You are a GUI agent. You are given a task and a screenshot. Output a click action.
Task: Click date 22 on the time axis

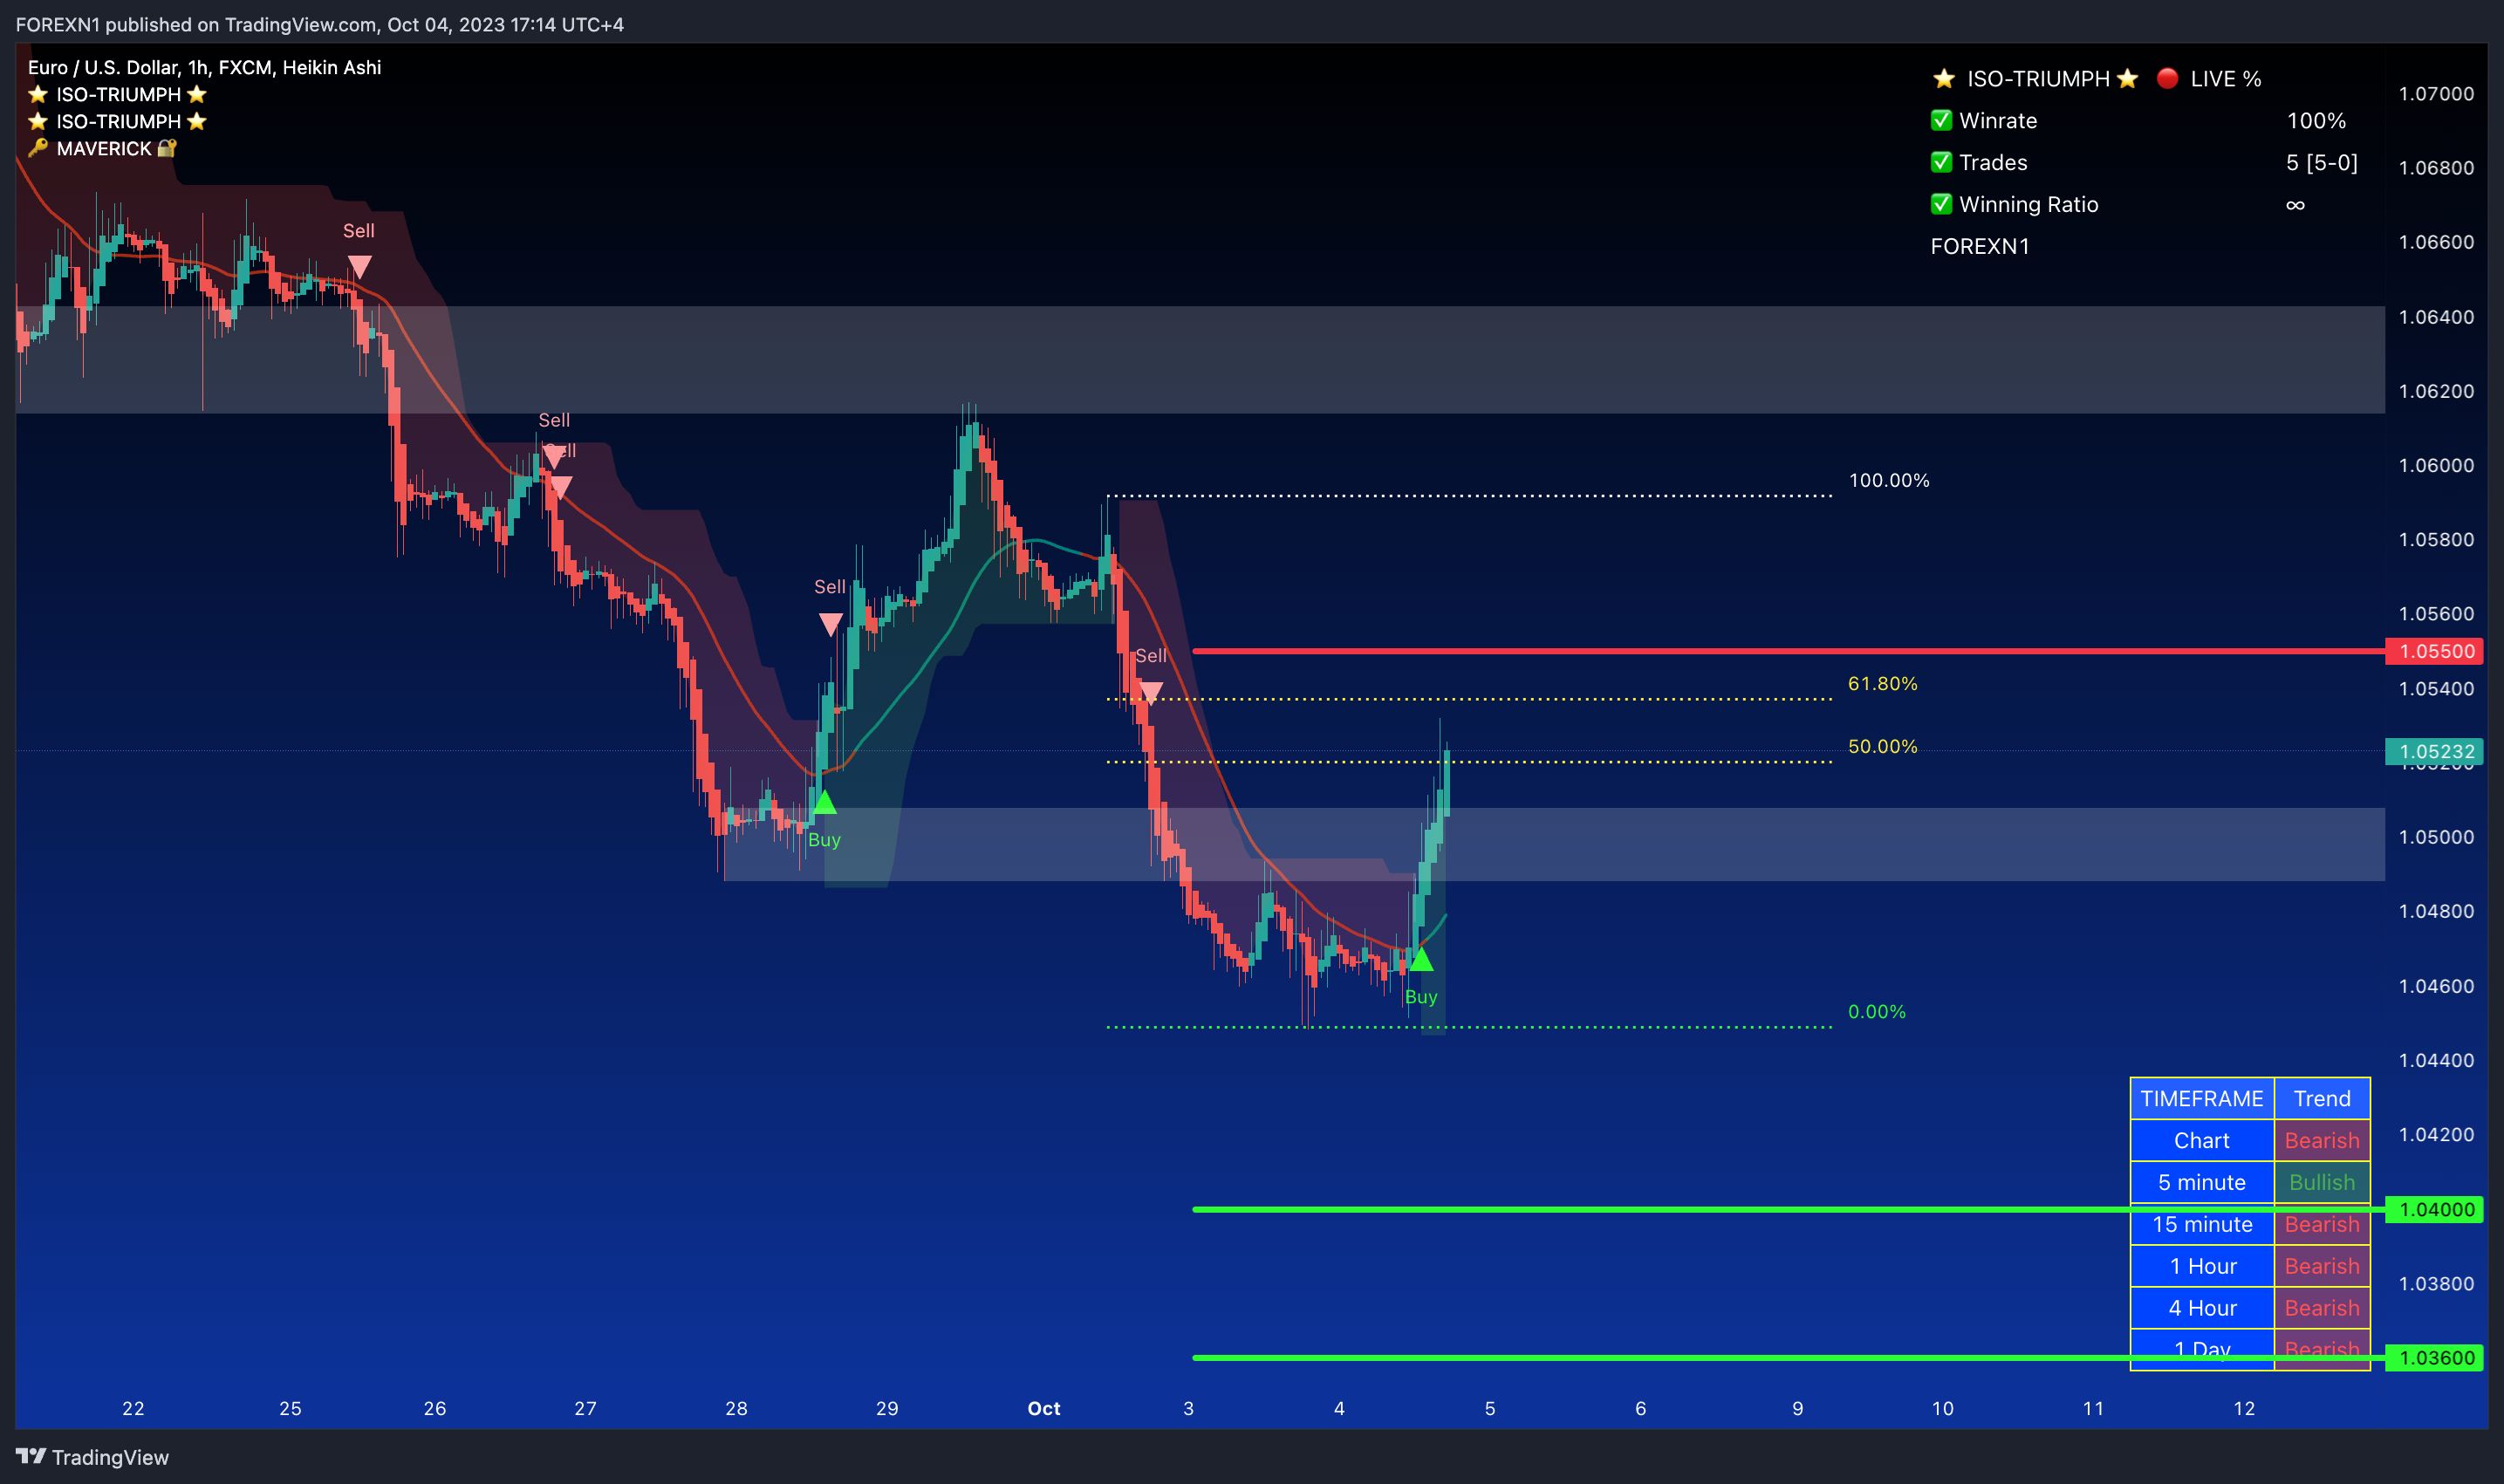coord(133,1408)
